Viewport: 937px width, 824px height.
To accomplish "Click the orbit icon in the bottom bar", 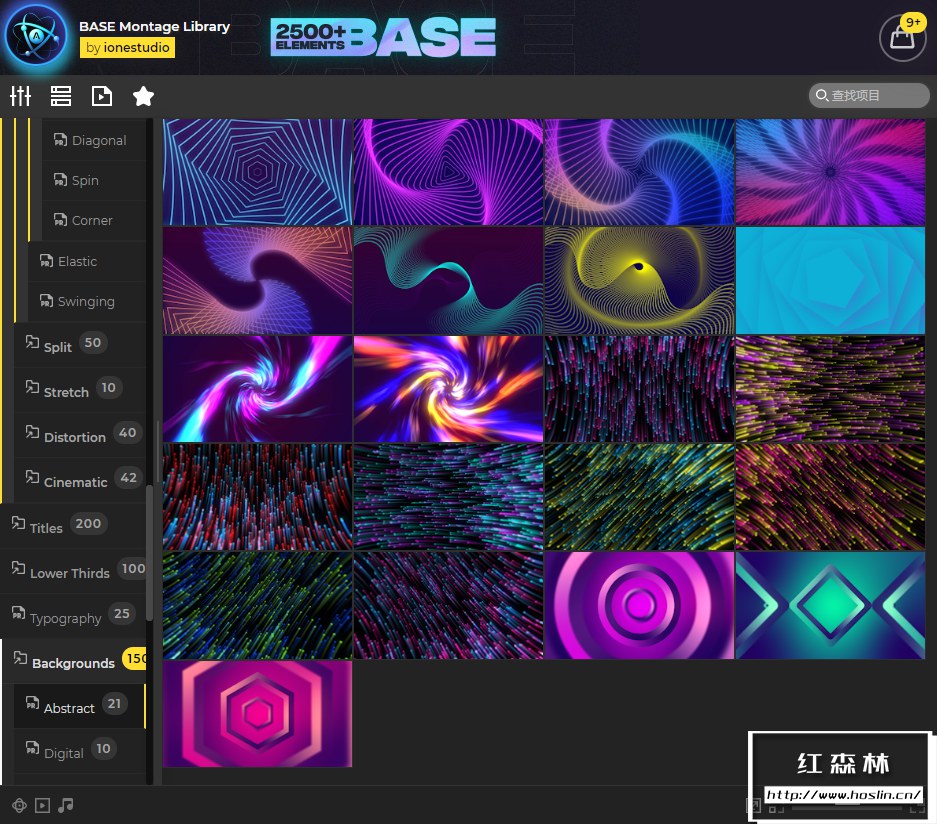I will 19,805.
